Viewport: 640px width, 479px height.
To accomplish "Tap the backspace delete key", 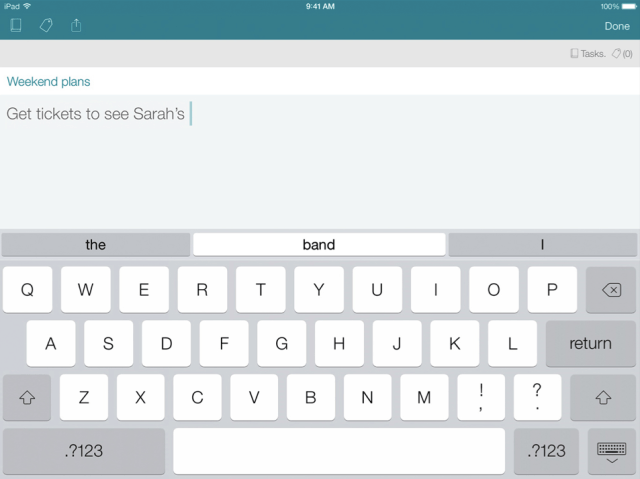I will coord(611,290).
